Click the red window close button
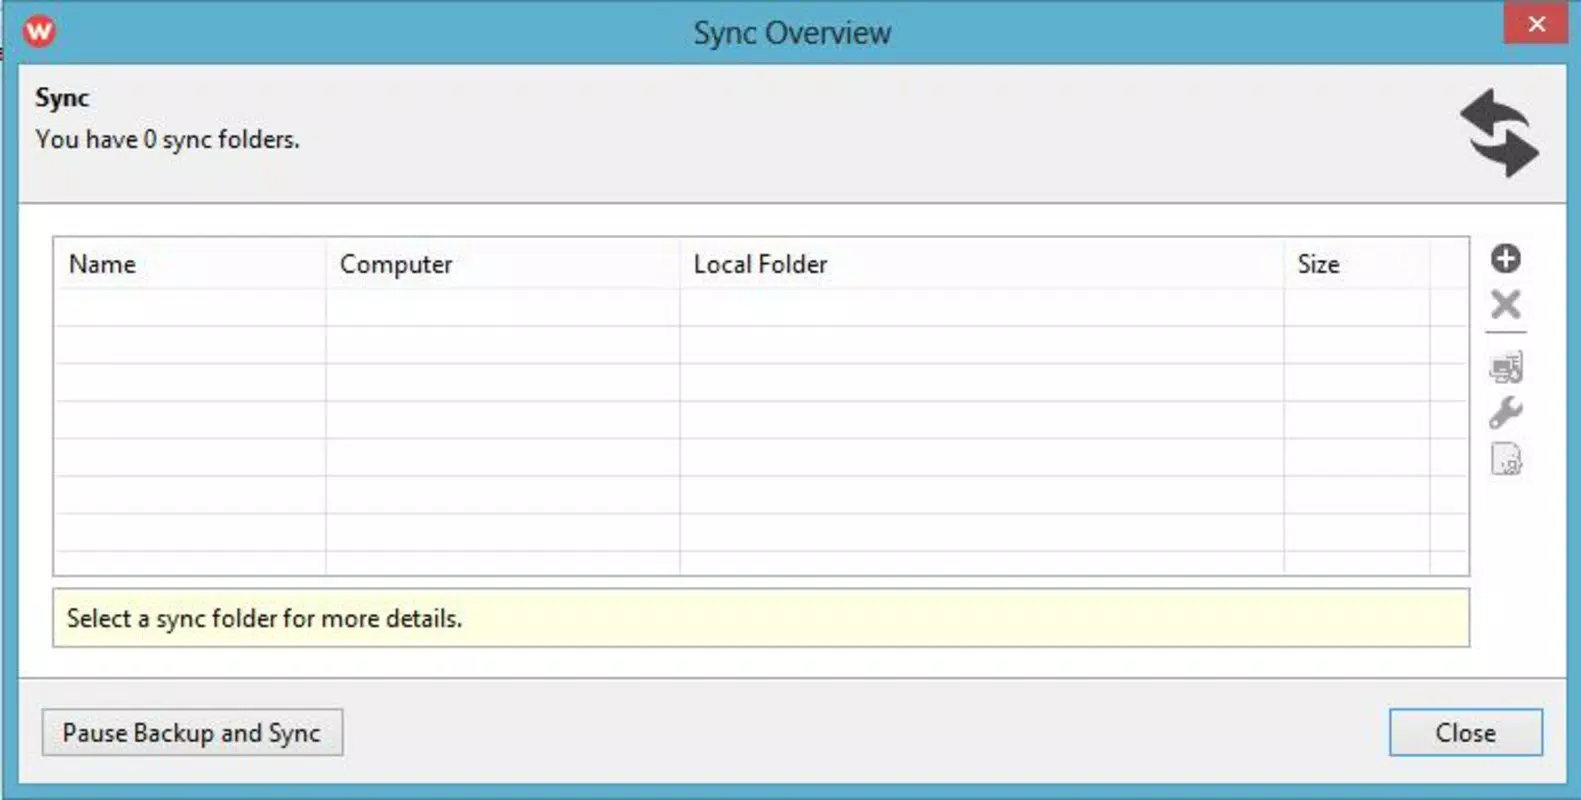Viewport: 1581px width, 800px height. [x=1536, y=23]
